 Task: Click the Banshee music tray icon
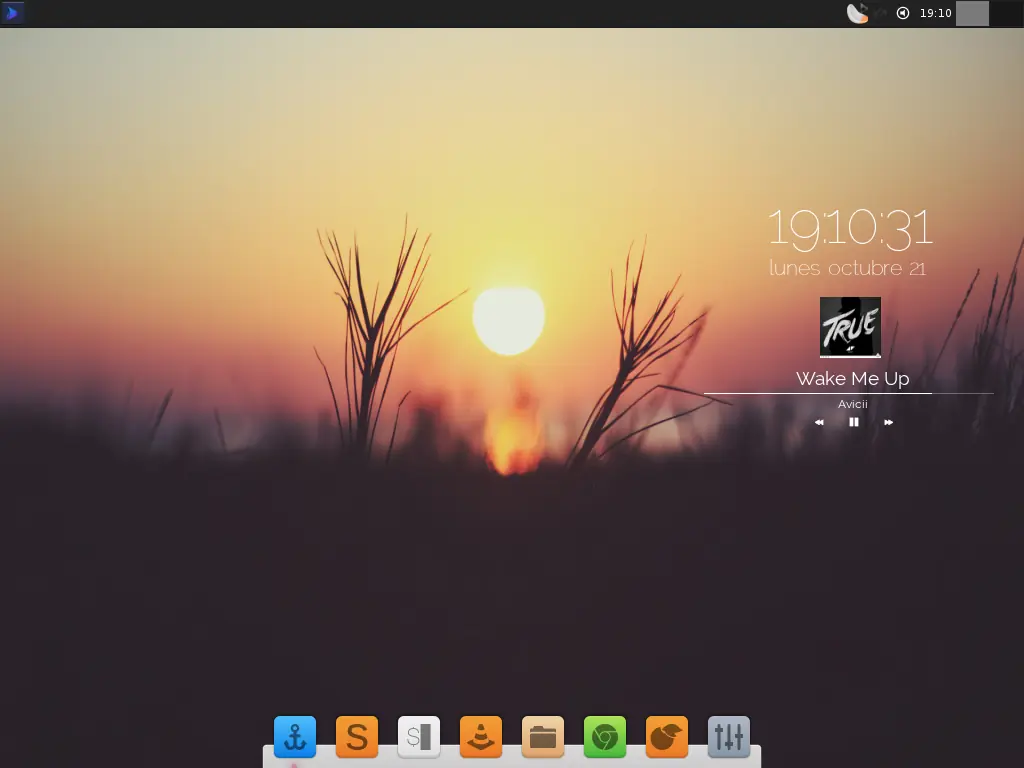click(x=857, y=13)
